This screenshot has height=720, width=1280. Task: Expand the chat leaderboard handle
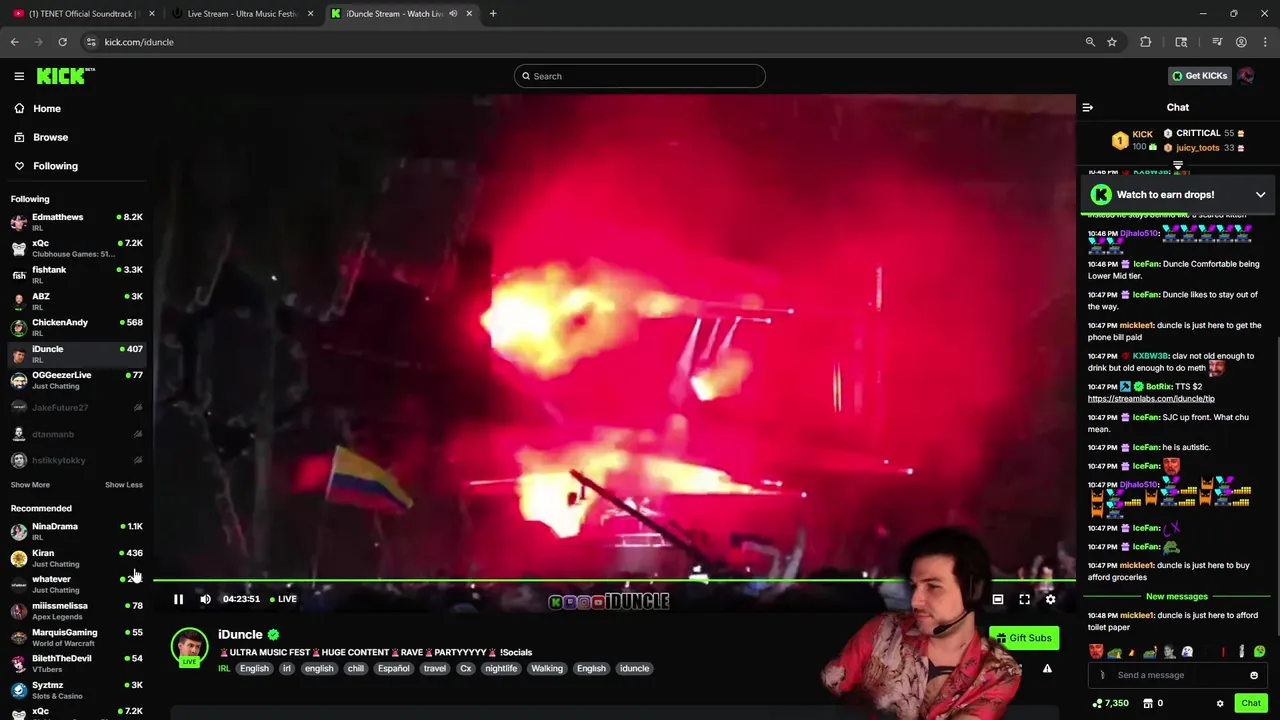coord(1178,166)
